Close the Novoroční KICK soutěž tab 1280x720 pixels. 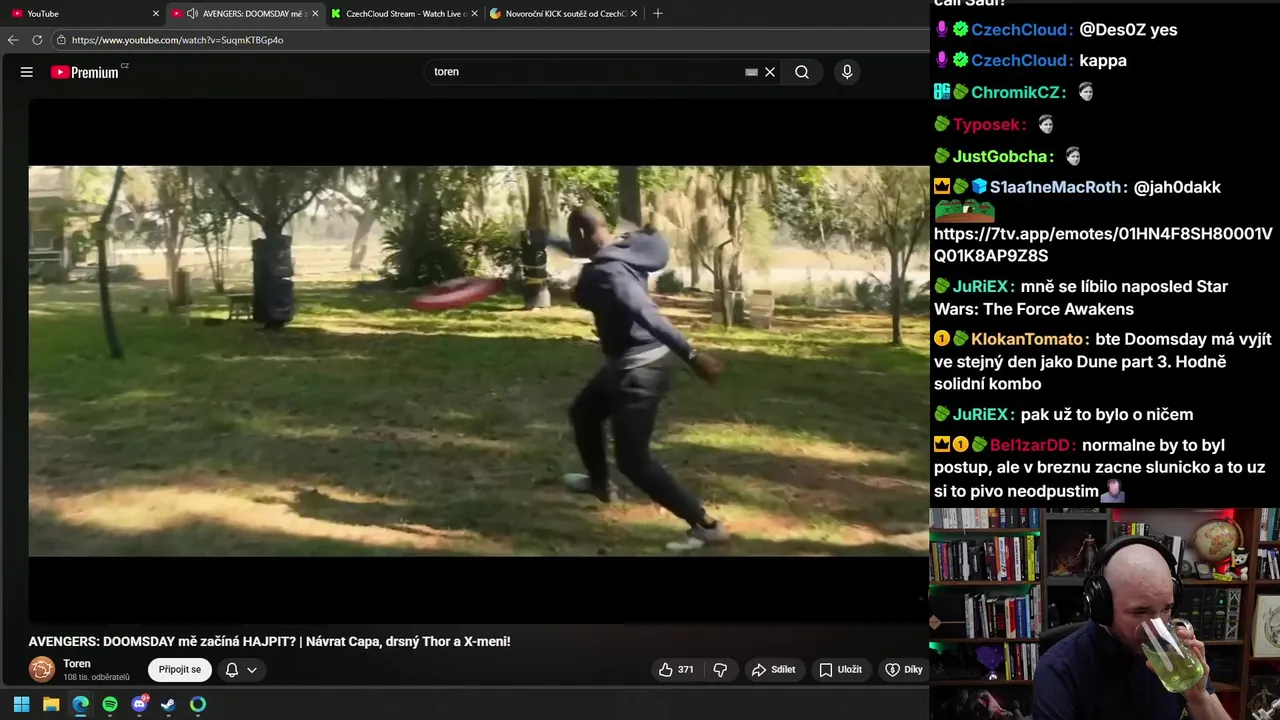coord(635,13)
